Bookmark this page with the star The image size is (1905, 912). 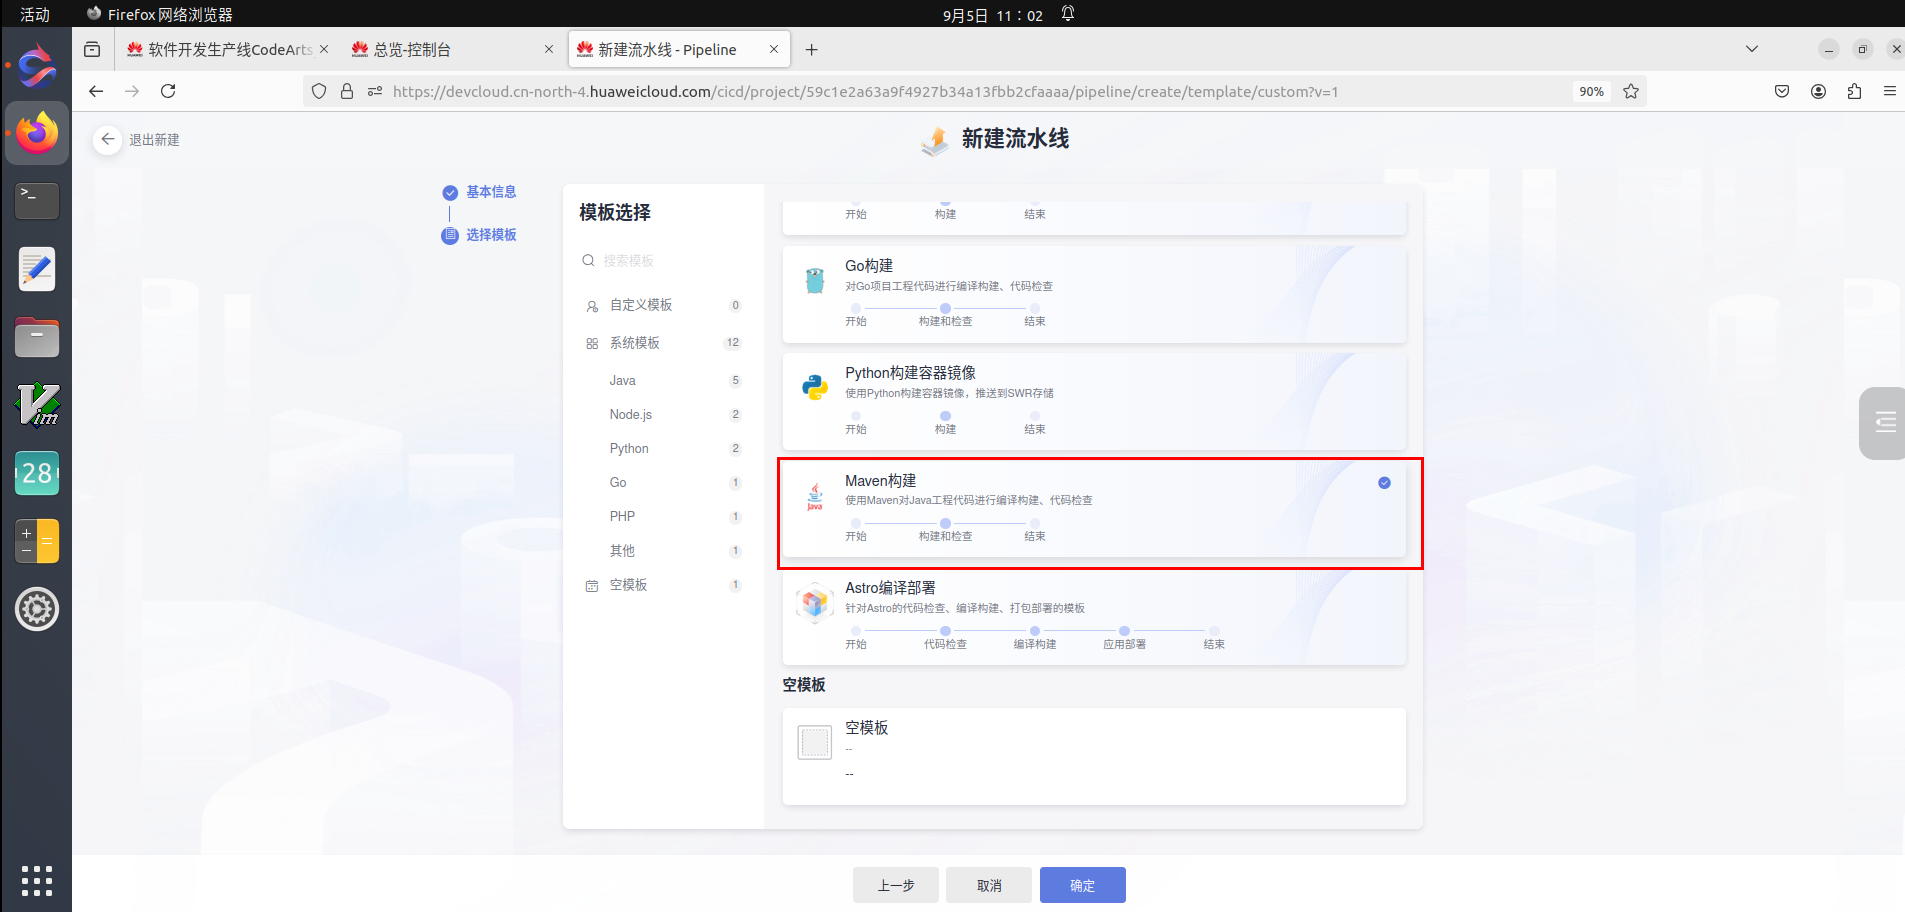pos(1631,91)
